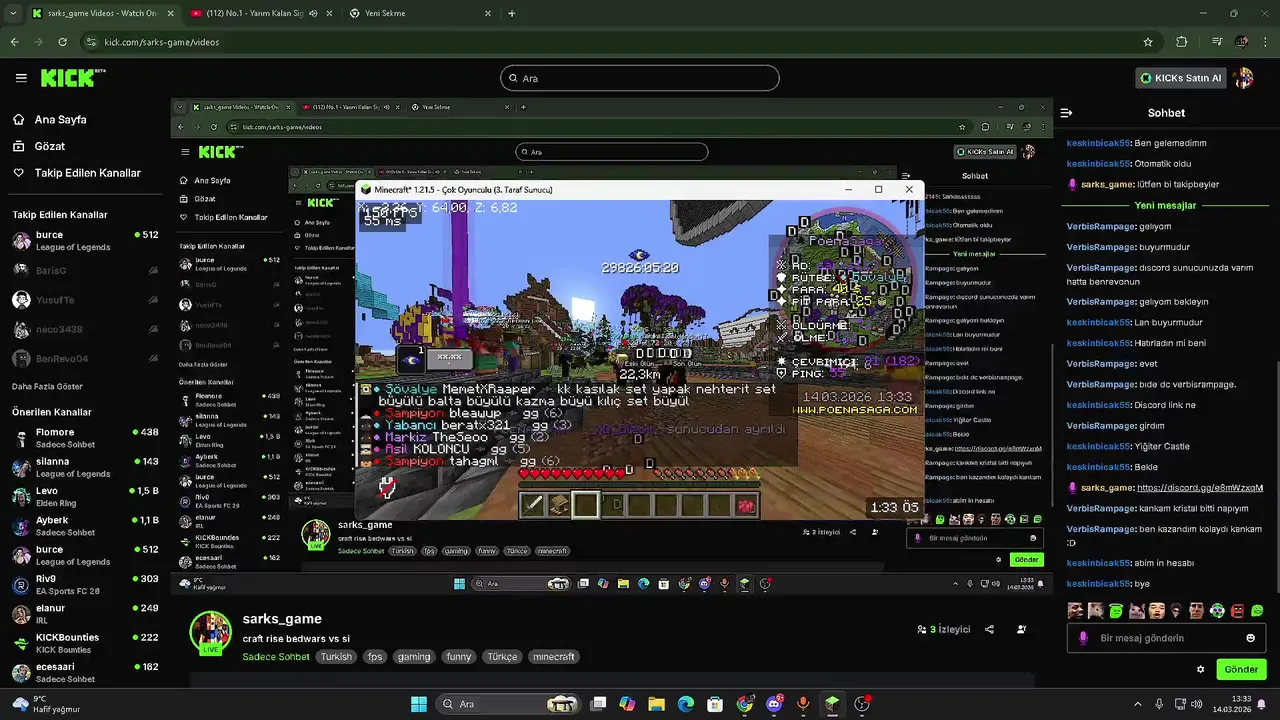Screen dimensions: 1280x720
Task: Open recommended channel elanur
Action: tap(85, 614)
